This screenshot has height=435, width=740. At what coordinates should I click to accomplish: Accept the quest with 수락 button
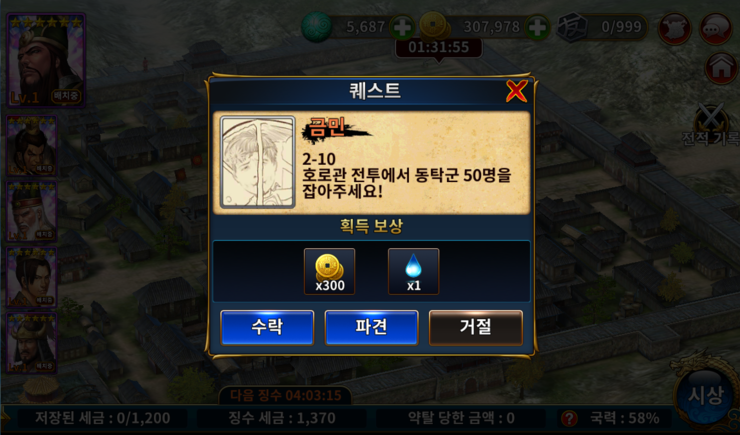267,327
